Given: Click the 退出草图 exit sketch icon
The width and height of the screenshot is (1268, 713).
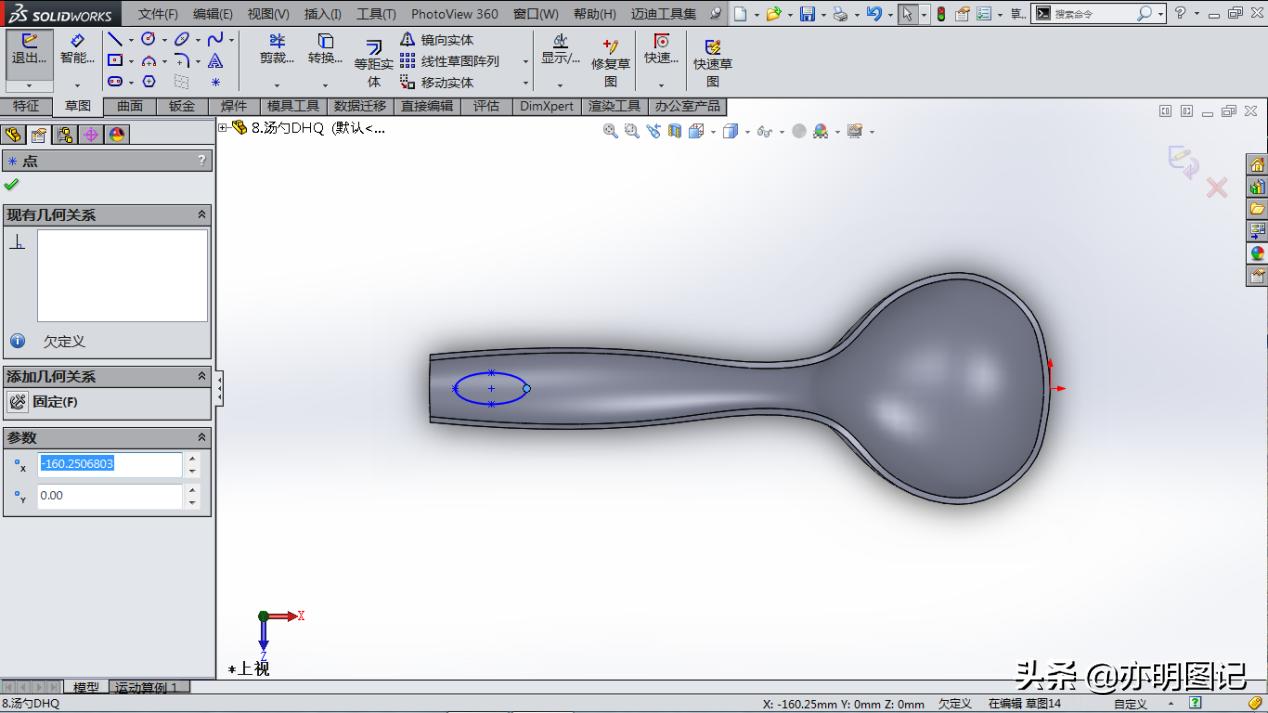Looking at the screenshot, I should click(29, 45).
